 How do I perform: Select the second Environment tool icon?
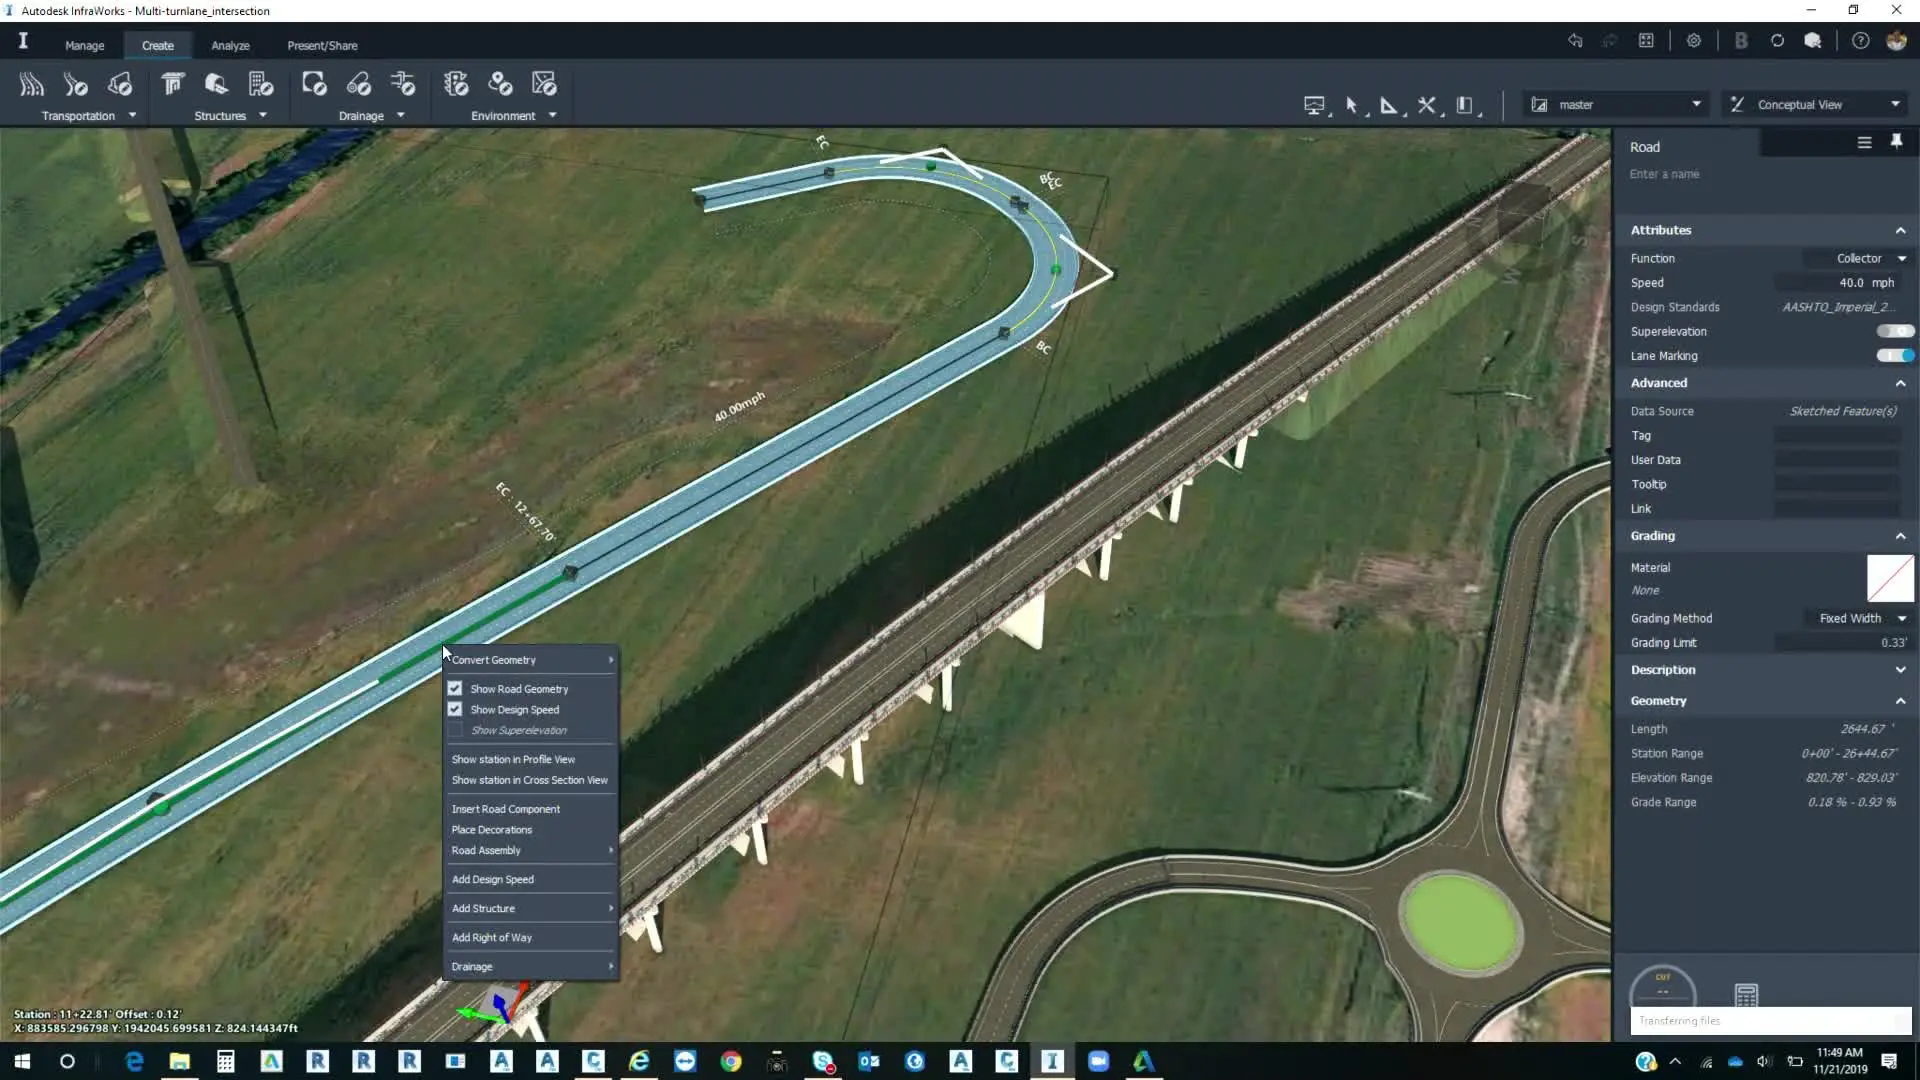[x=500, y=85]
